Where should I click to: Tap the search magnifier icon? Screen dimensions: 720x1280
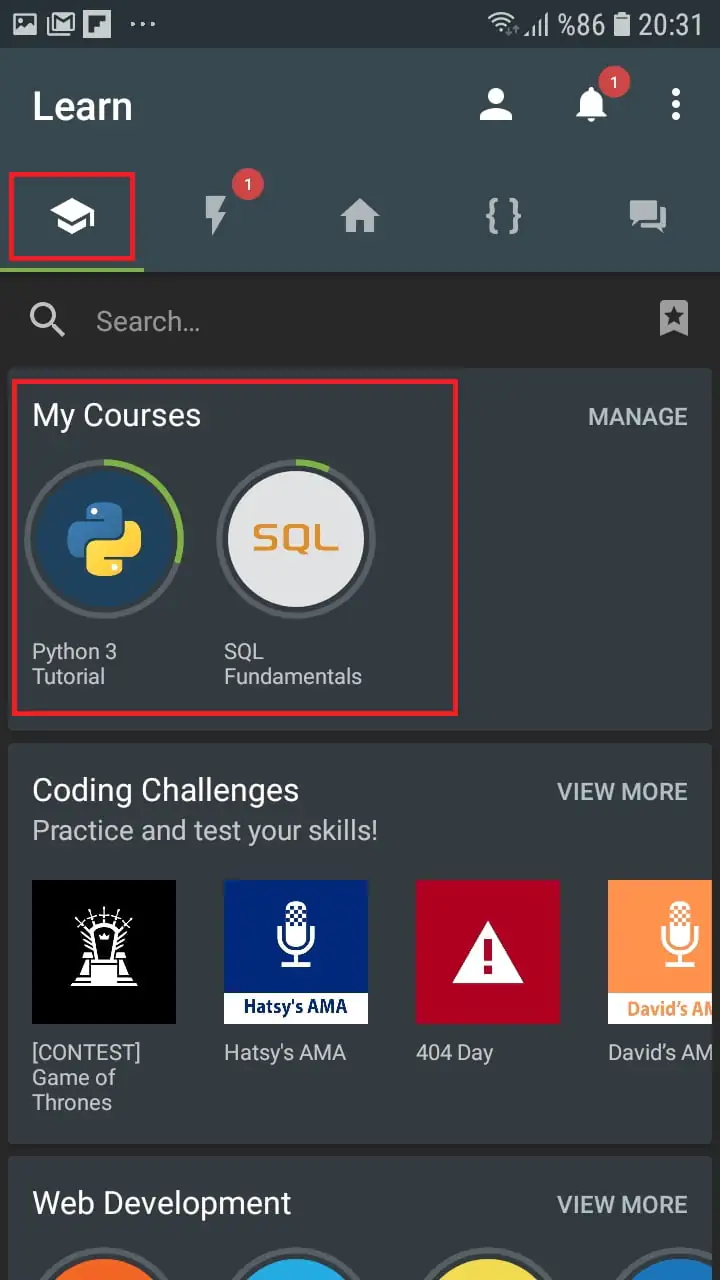pos(47,320)
